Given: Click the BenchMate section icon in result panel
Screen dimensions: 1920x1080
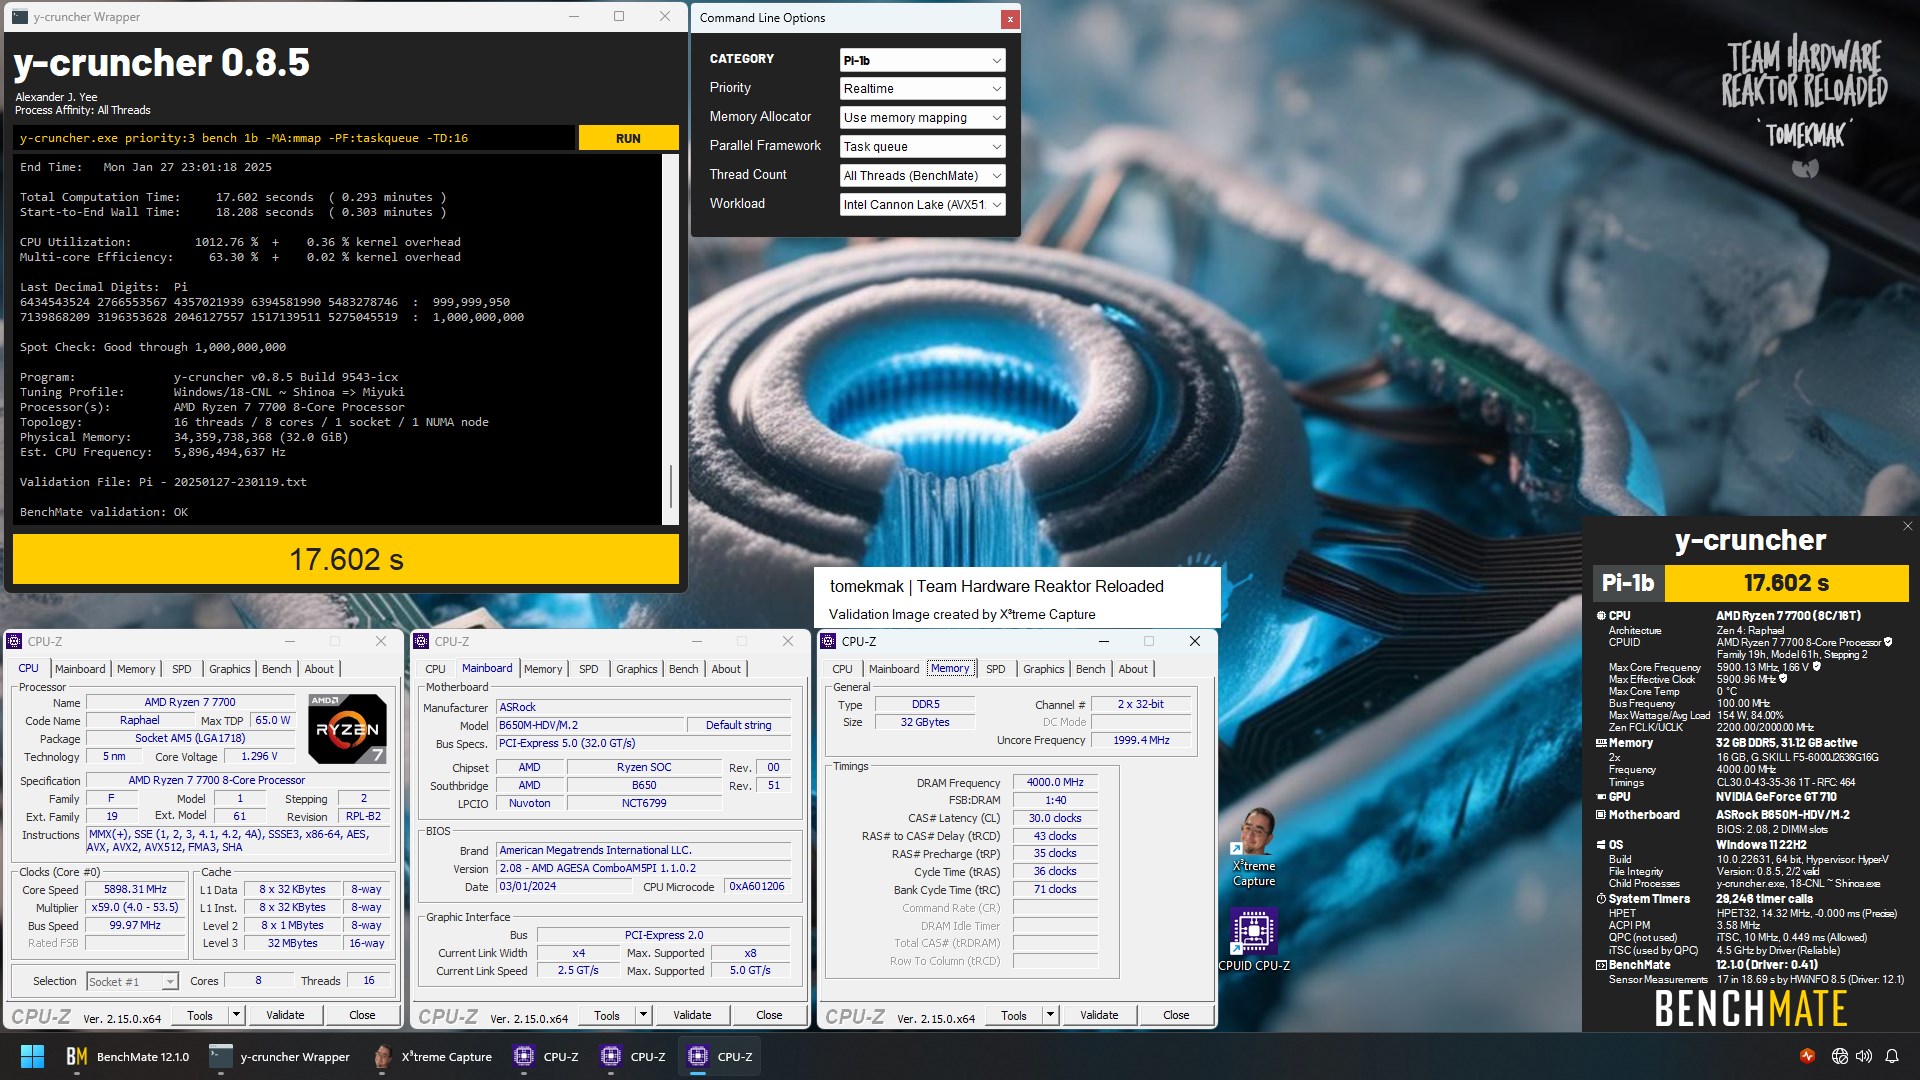Looking at the screenshot, I should pyautogui.click(x=1601, y=965).
